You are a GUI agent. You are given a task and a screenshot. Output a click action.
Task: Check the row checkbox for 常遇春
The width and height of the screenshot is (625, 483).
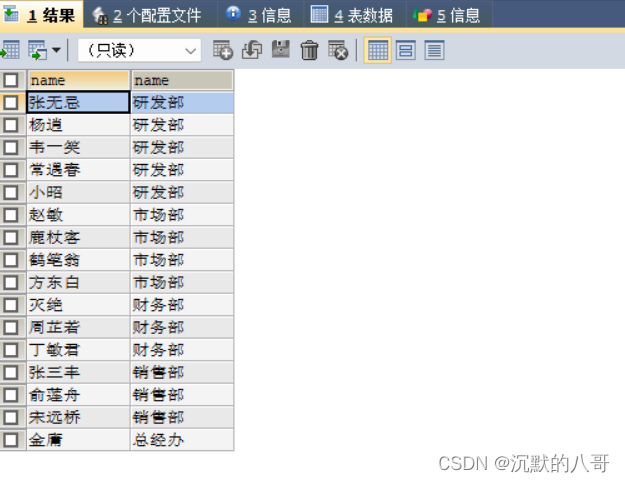tap(11, 170)
